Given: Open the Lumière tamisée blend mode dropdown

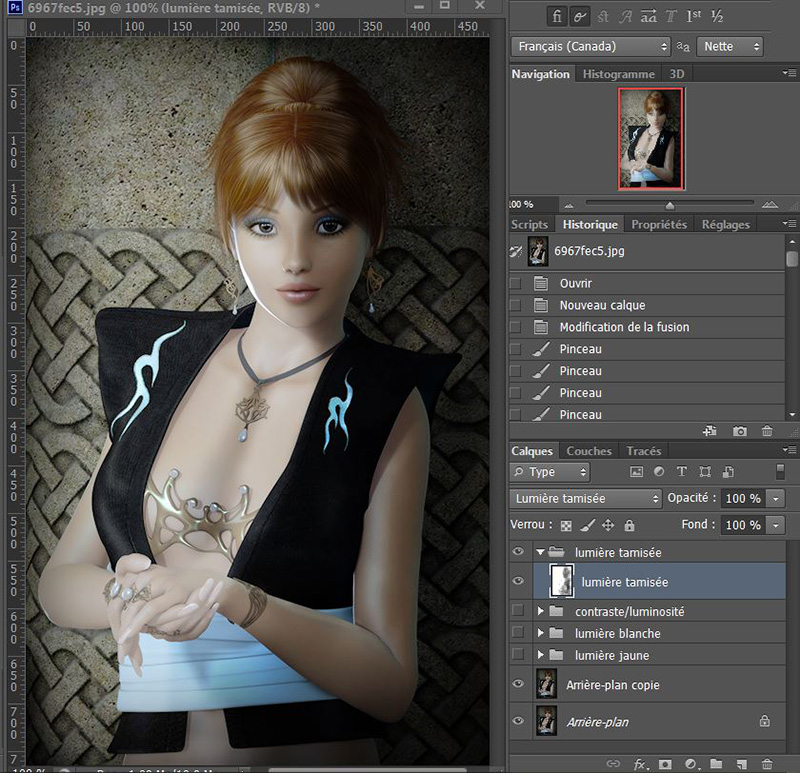Looking at the screenshot, I should [585, 498].
